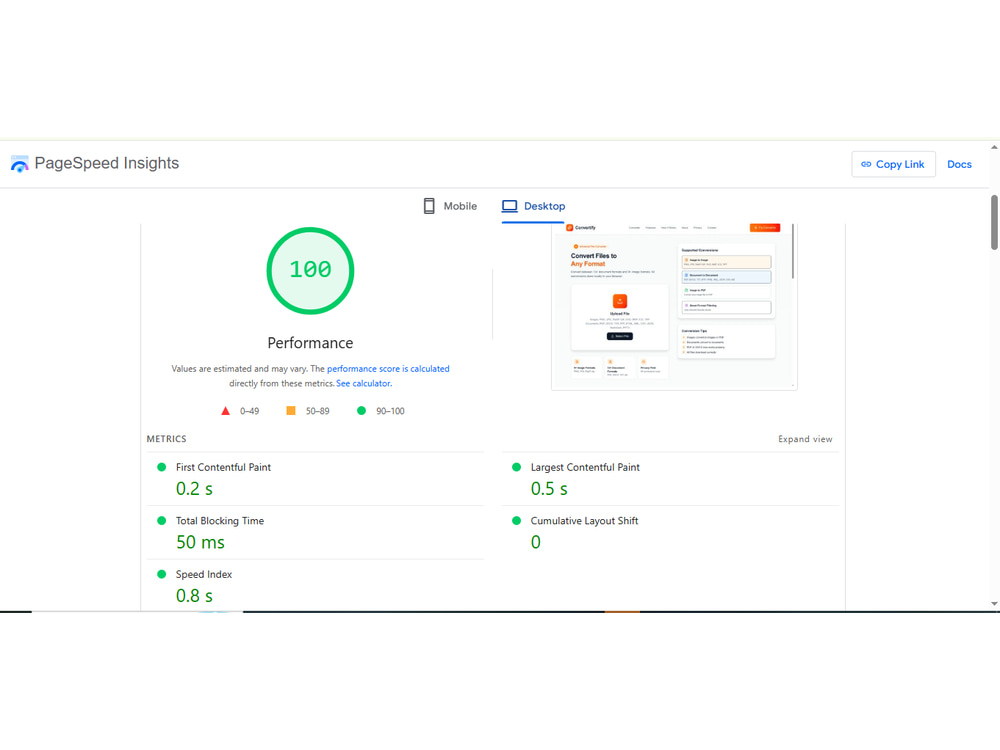Open the 'See calculator' link

pyautogui.click(x=363, y=383)
